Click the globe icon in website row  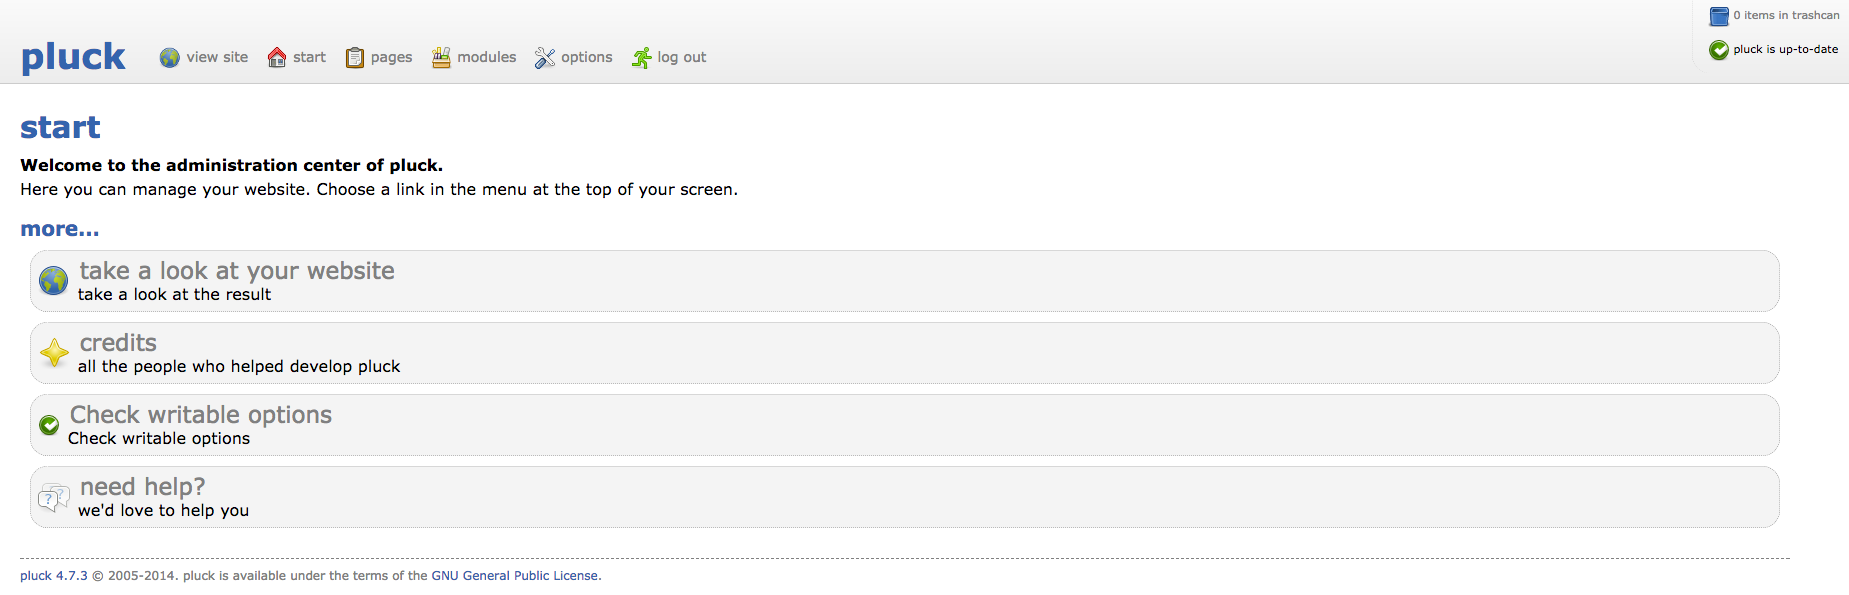54,281
